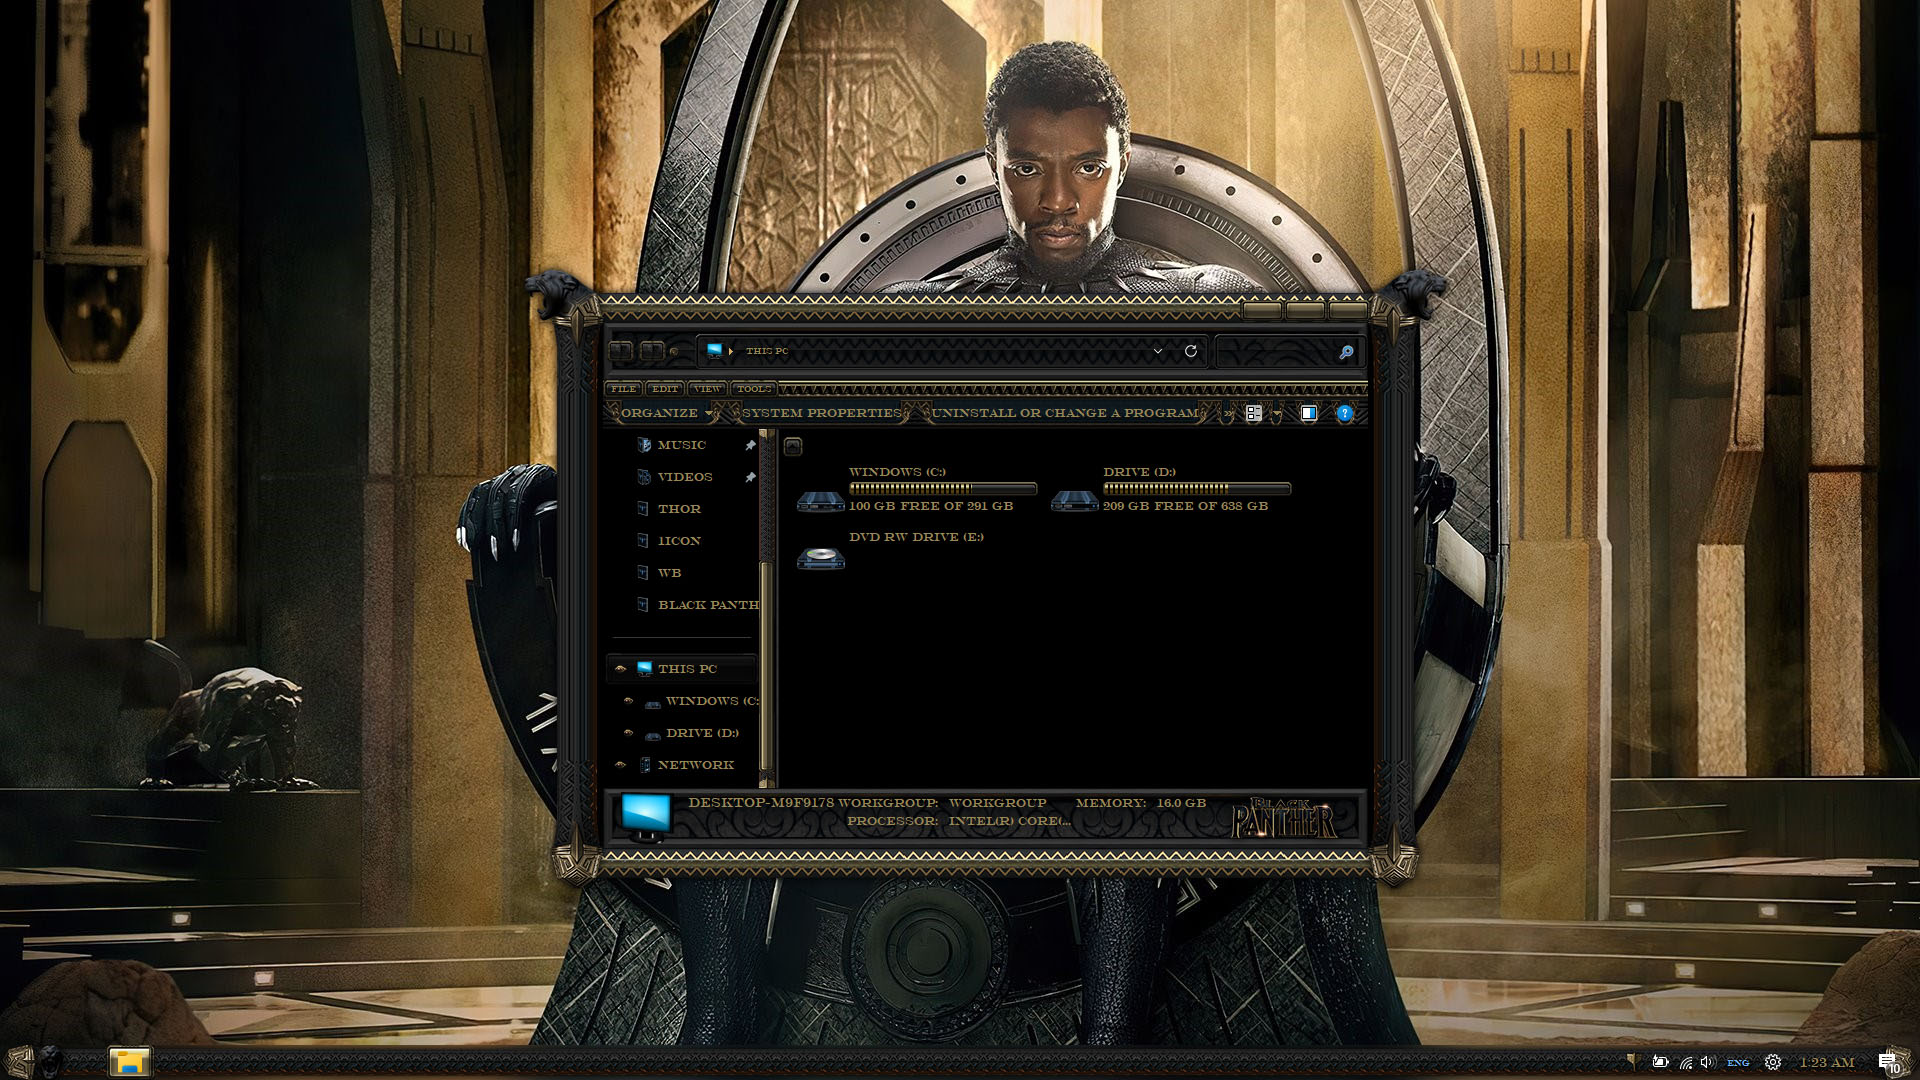Click System Properties button
The height and width of the screenshot is (1080, 1920).
820,413
